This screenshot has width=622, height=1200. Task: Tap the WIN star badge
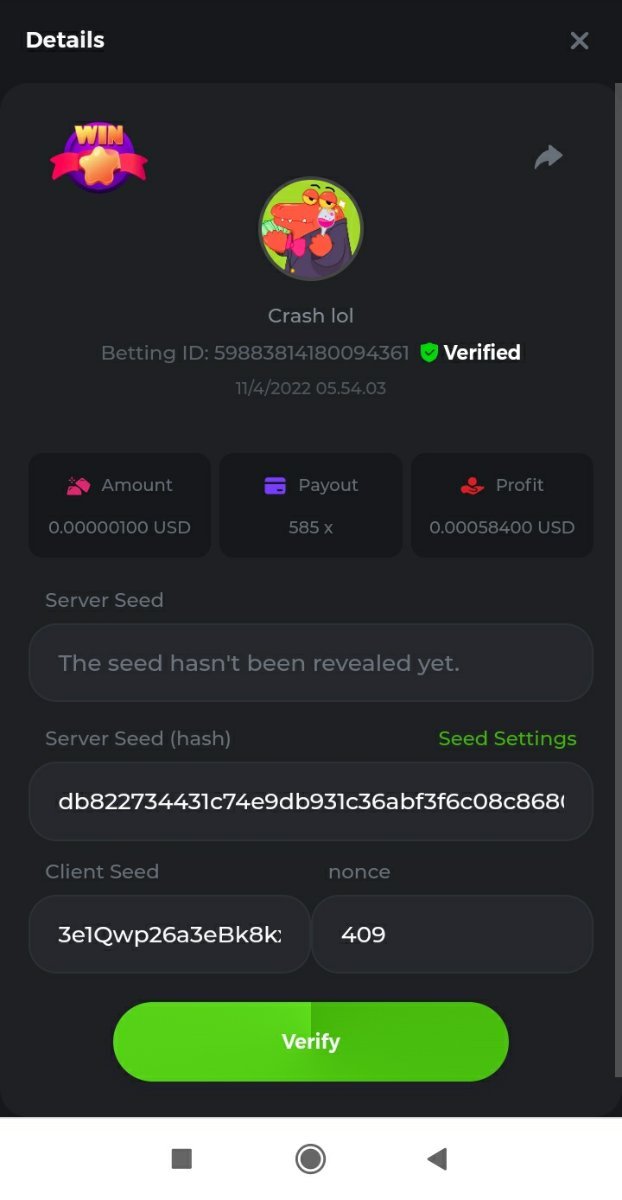(x=99, y=158)
